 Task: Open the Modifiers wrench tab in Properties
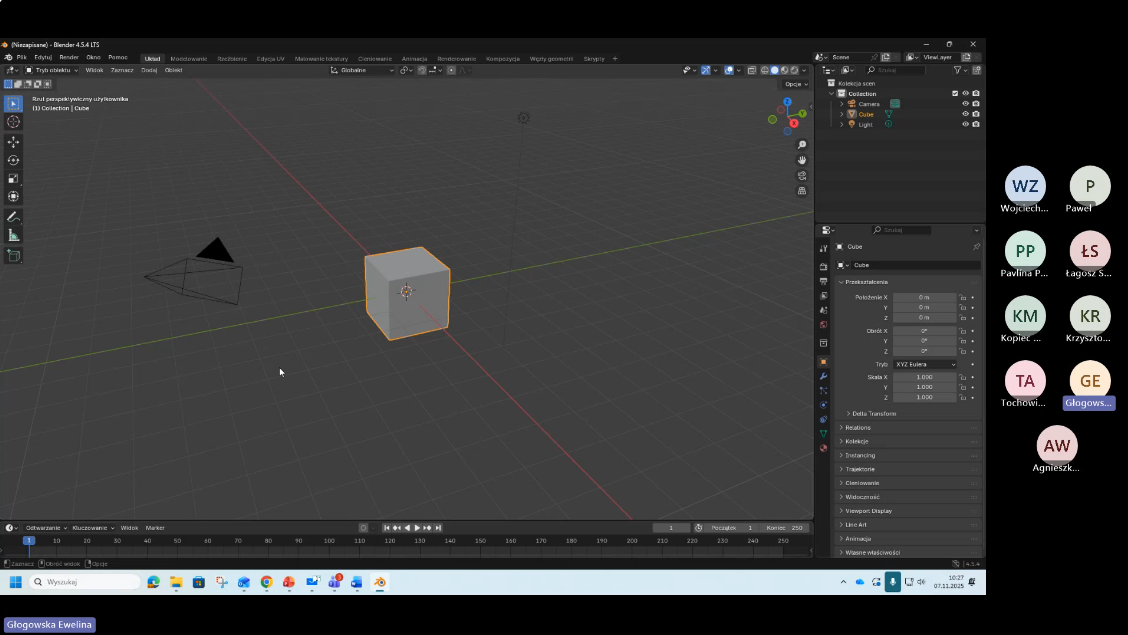(x=823, y=376)
